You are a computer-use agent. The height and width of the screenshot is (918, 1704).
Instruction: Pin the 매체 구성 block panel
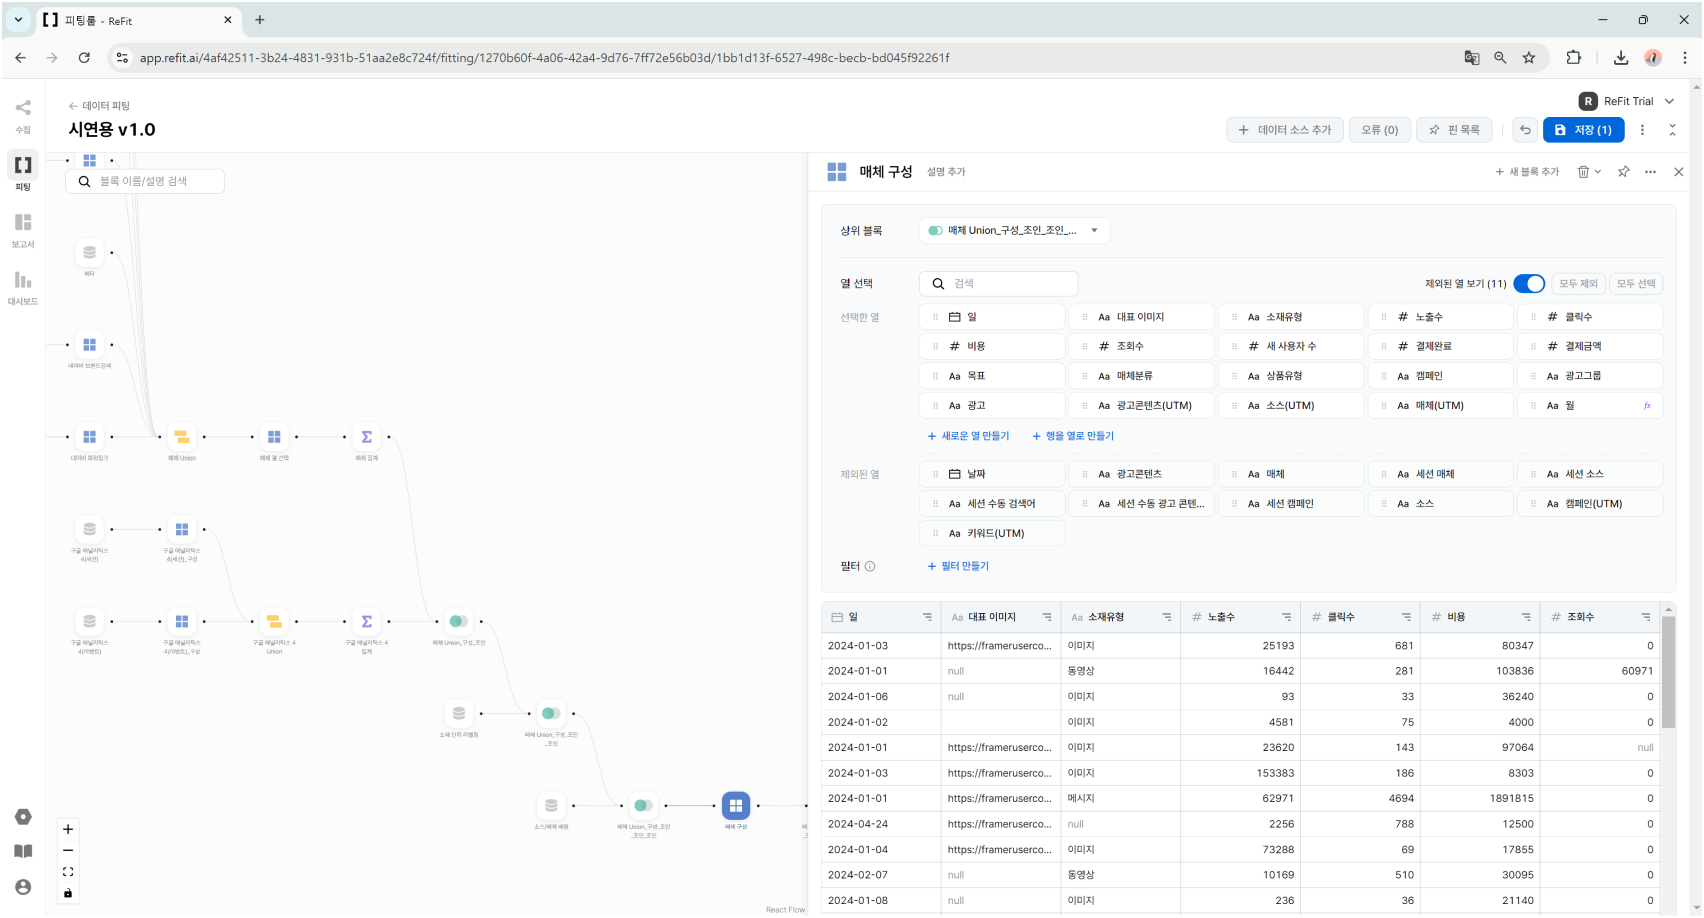1623,172
